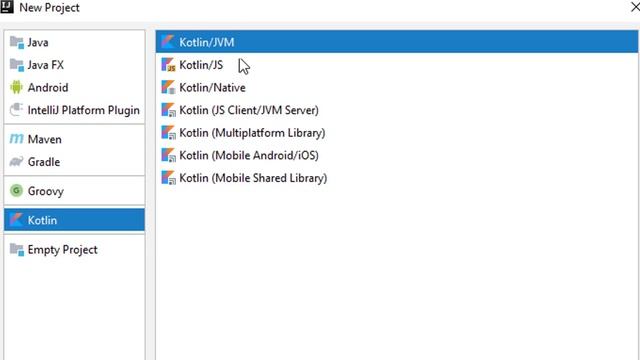Image resolution: width=640 pixels, height=360 pixels.
Task: Click the Kotlin (Mobile Android/iOS) icon
Action: (x=168, y=156)
